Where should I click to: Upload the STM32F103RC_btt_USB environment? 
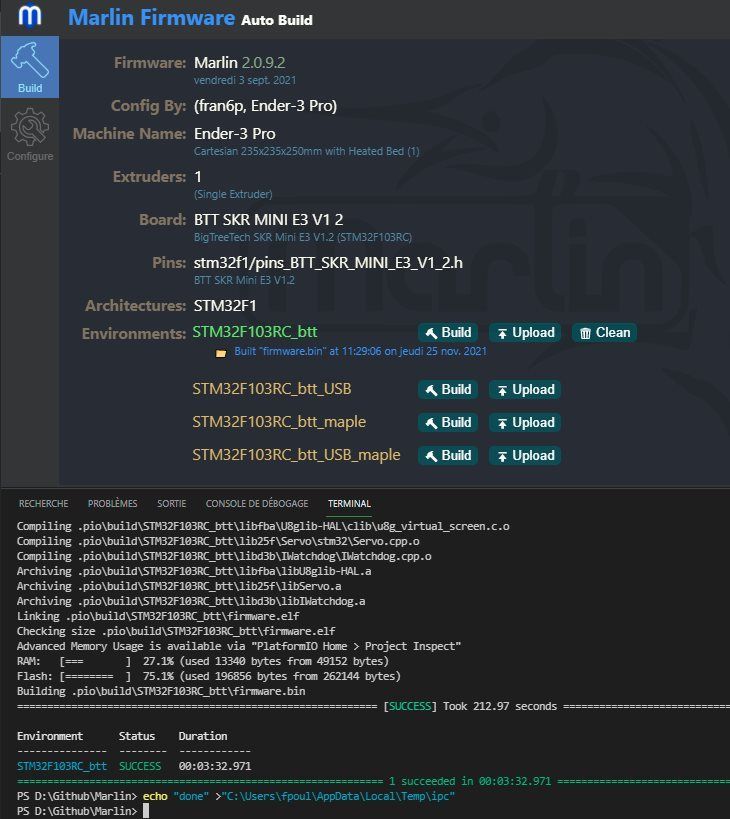click(x=525, y=390)
